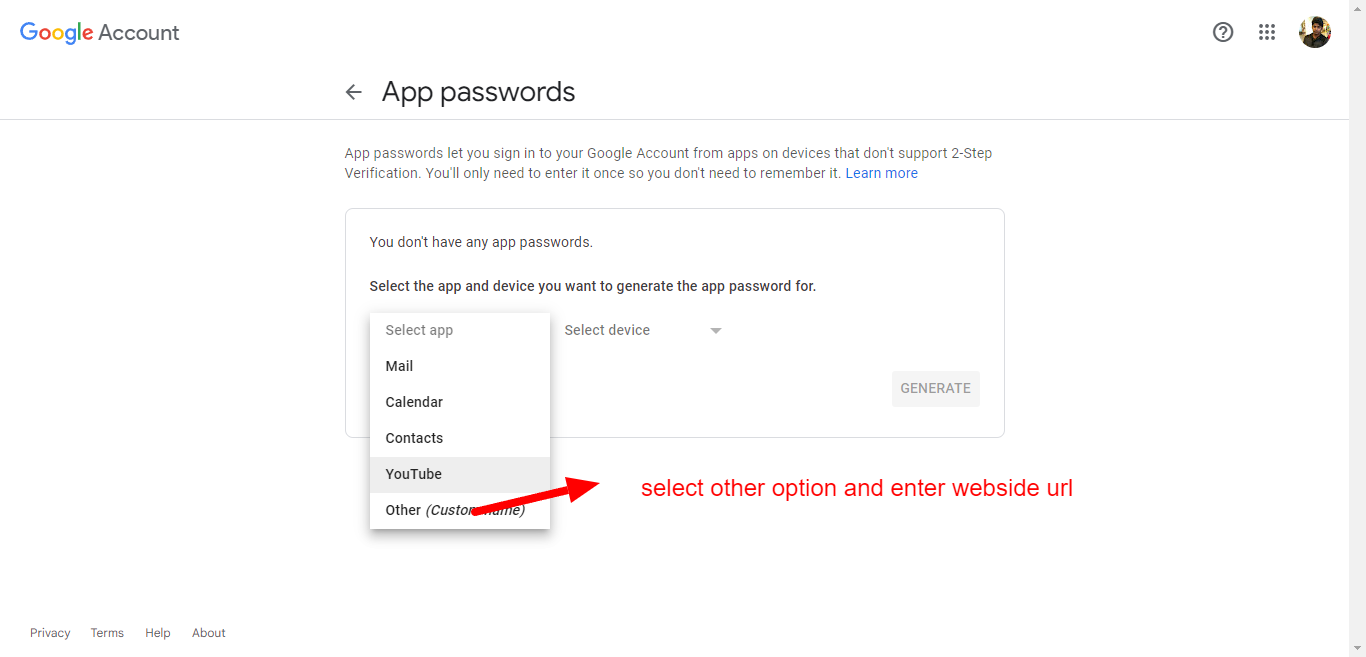The height and width of the screenshot is (657, 1366).
Task: Pick Calendar in the app list
Action: 414,402
